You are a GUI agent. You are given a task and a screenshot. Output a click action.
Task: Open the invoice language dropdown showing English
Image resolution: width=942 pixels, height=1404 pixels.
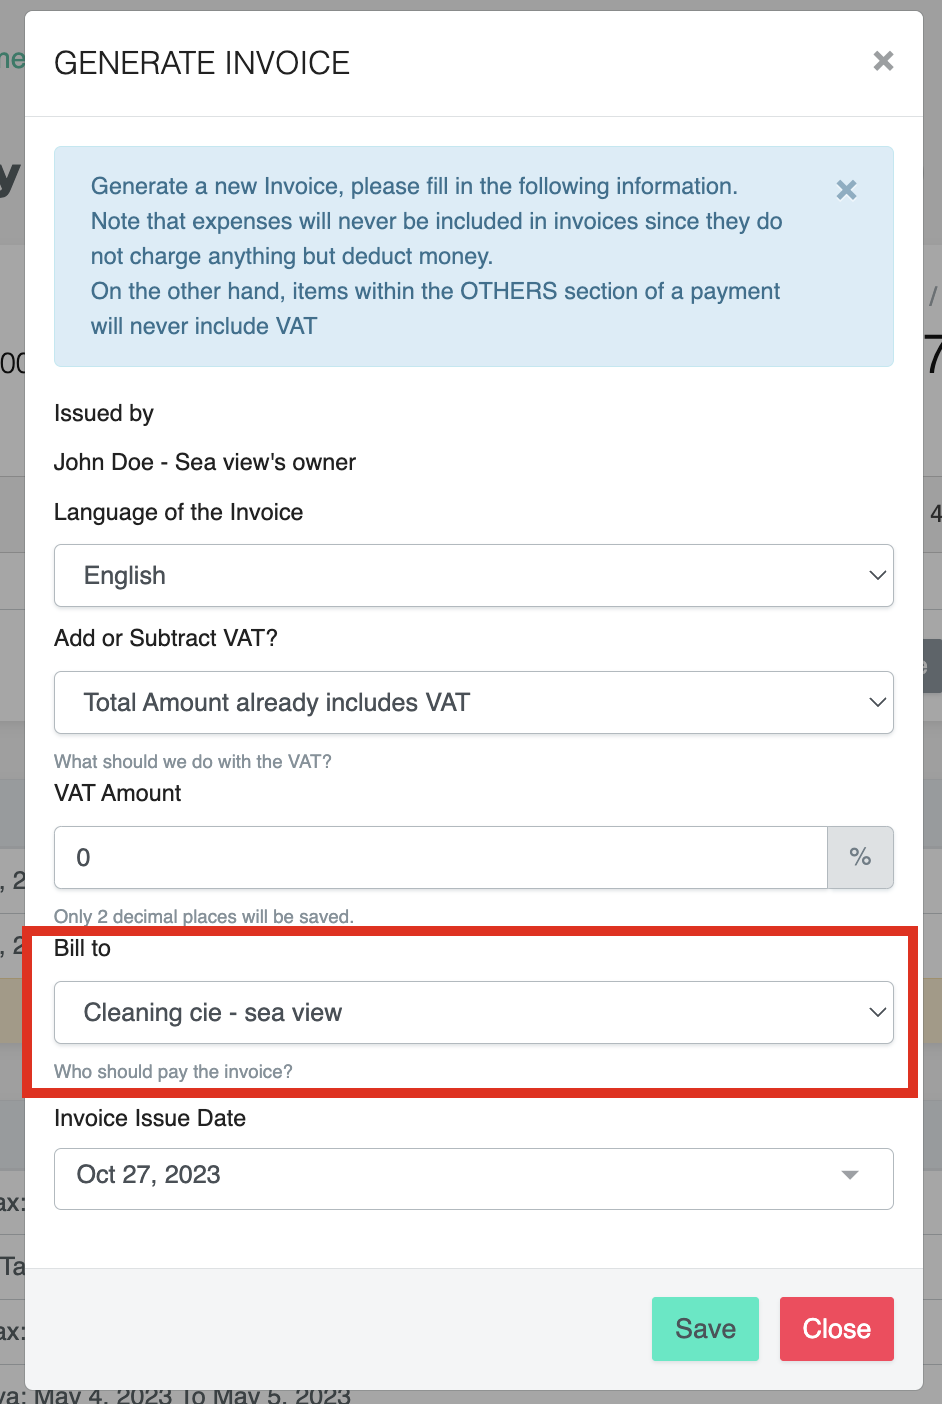tap(473, 576)
